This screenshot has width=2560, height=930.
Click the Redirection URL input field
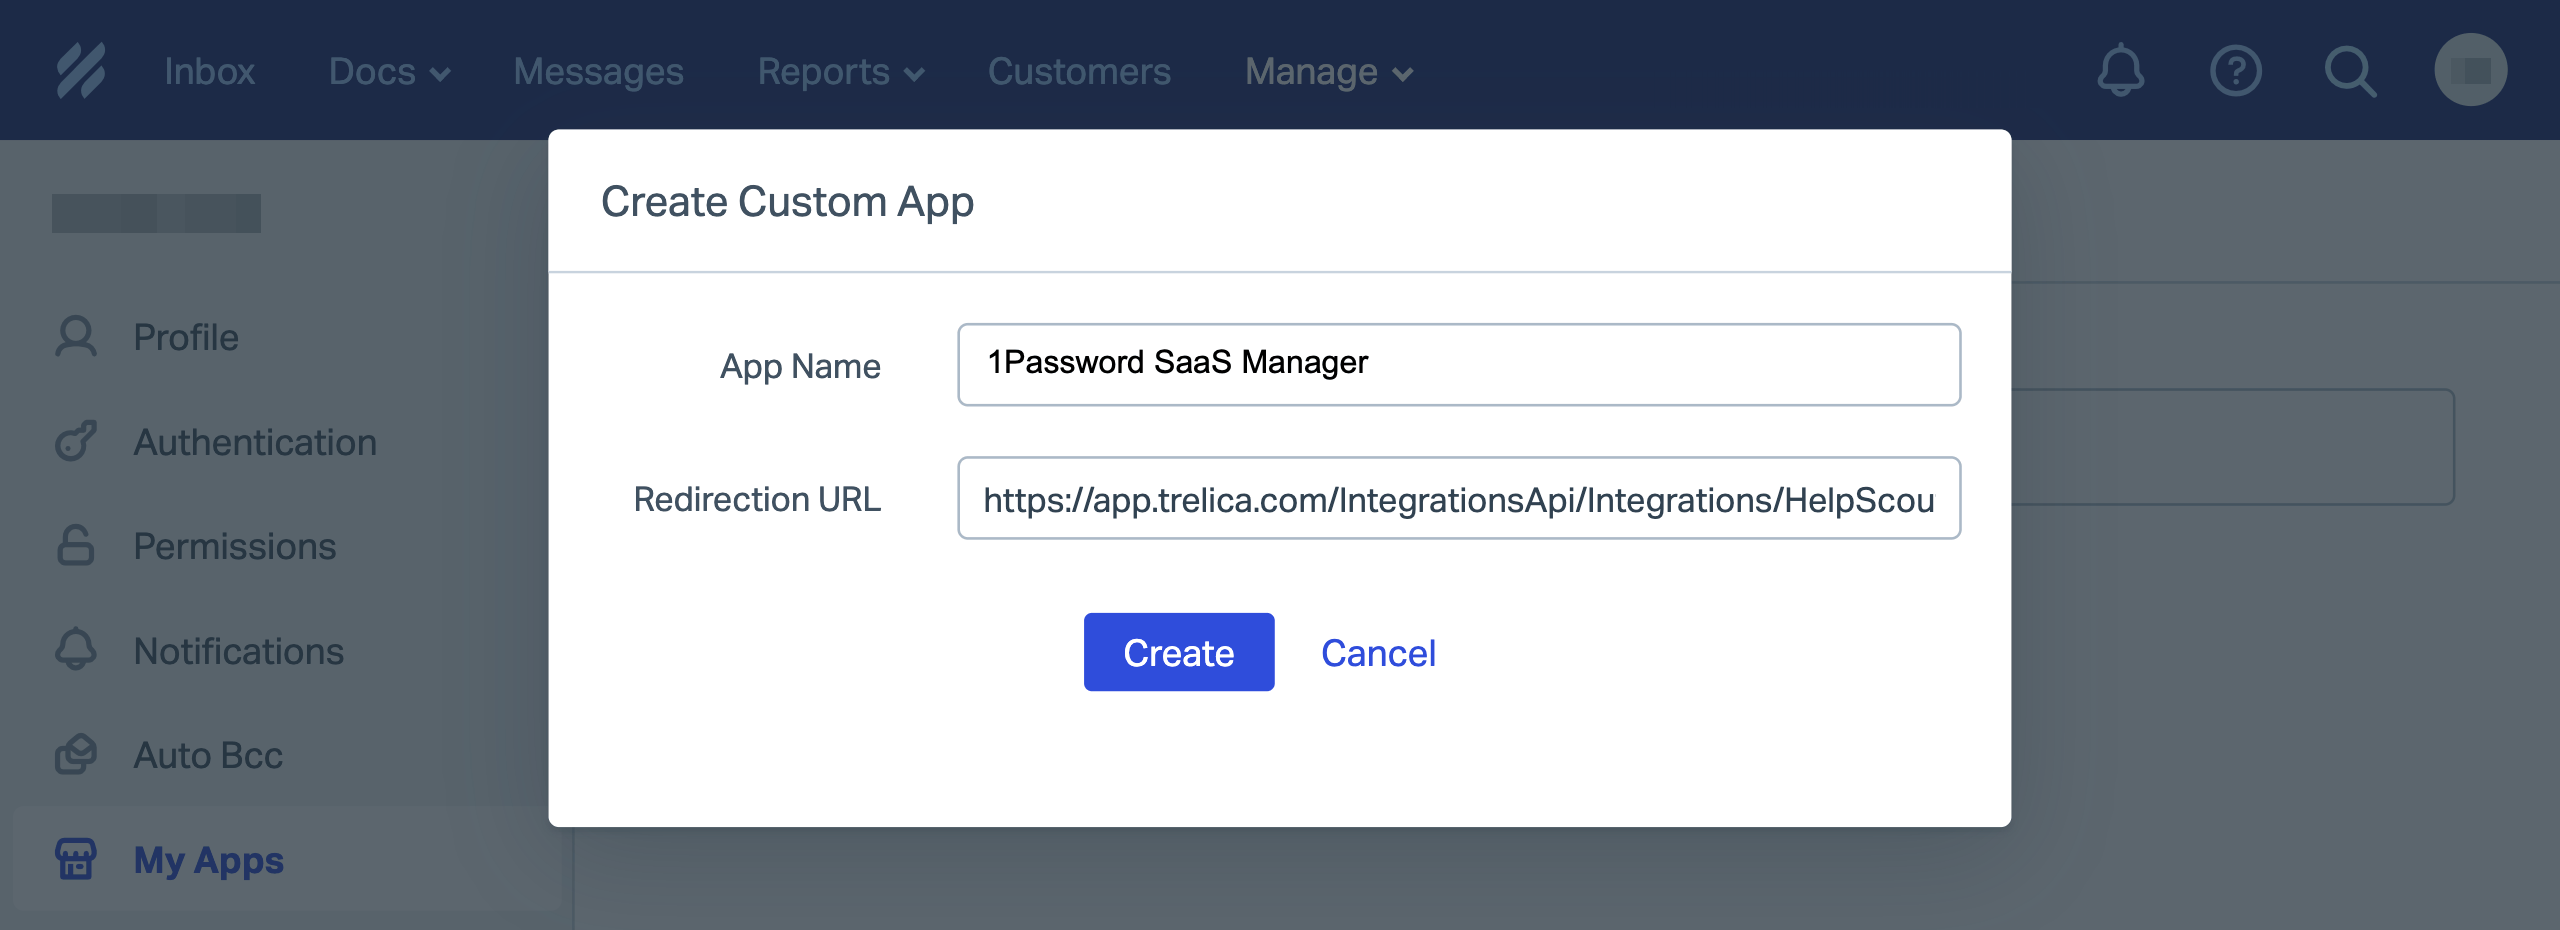pyautogui.click(x=1459, y=498)
